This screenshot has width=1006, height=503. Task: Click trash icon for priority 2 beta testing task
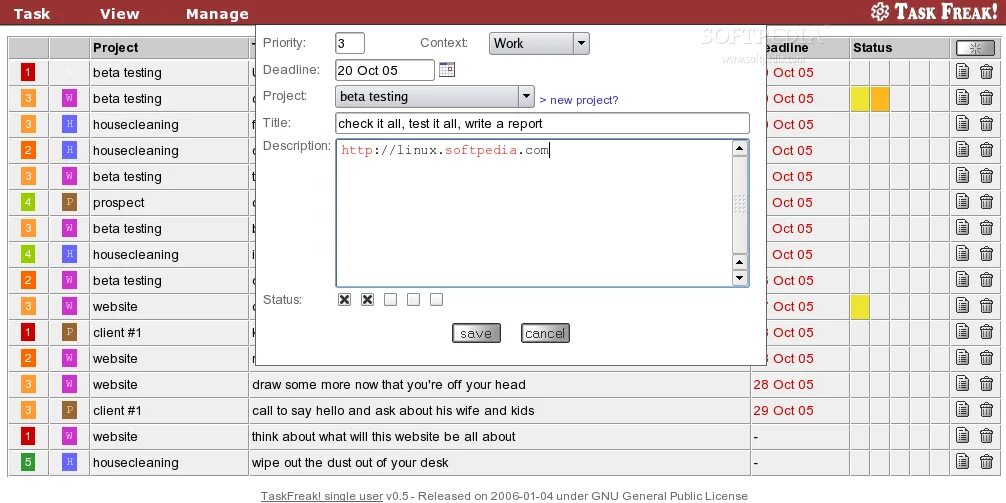(986, 280)
